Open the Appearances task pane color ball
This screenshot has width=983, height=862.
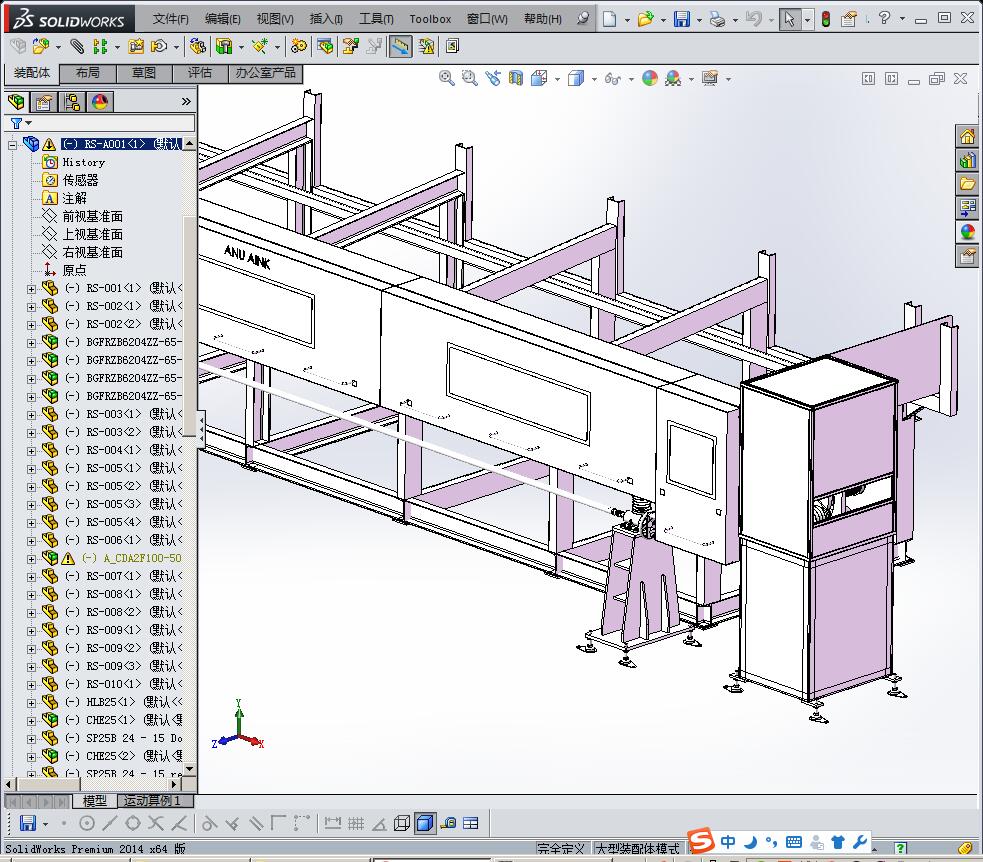click(x=967, y=232)
